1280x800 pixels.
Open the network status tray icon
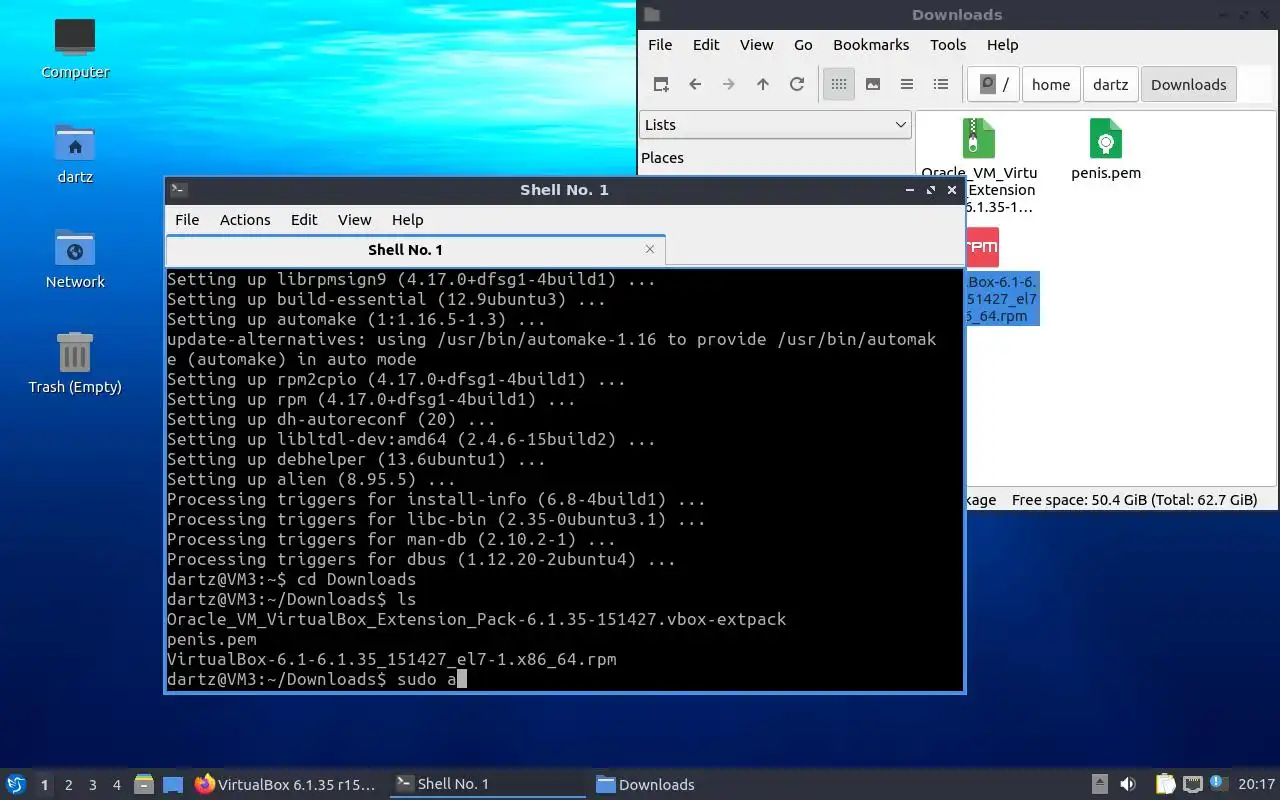tap(1192, 784)
